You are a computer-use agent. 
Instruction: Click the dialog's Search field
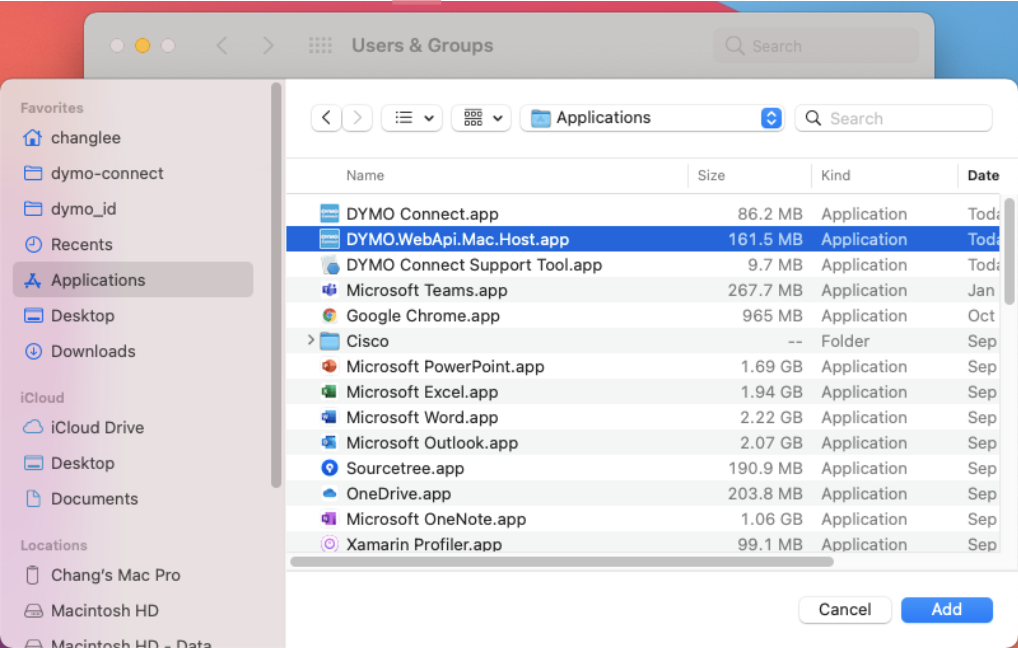(893, 118)
